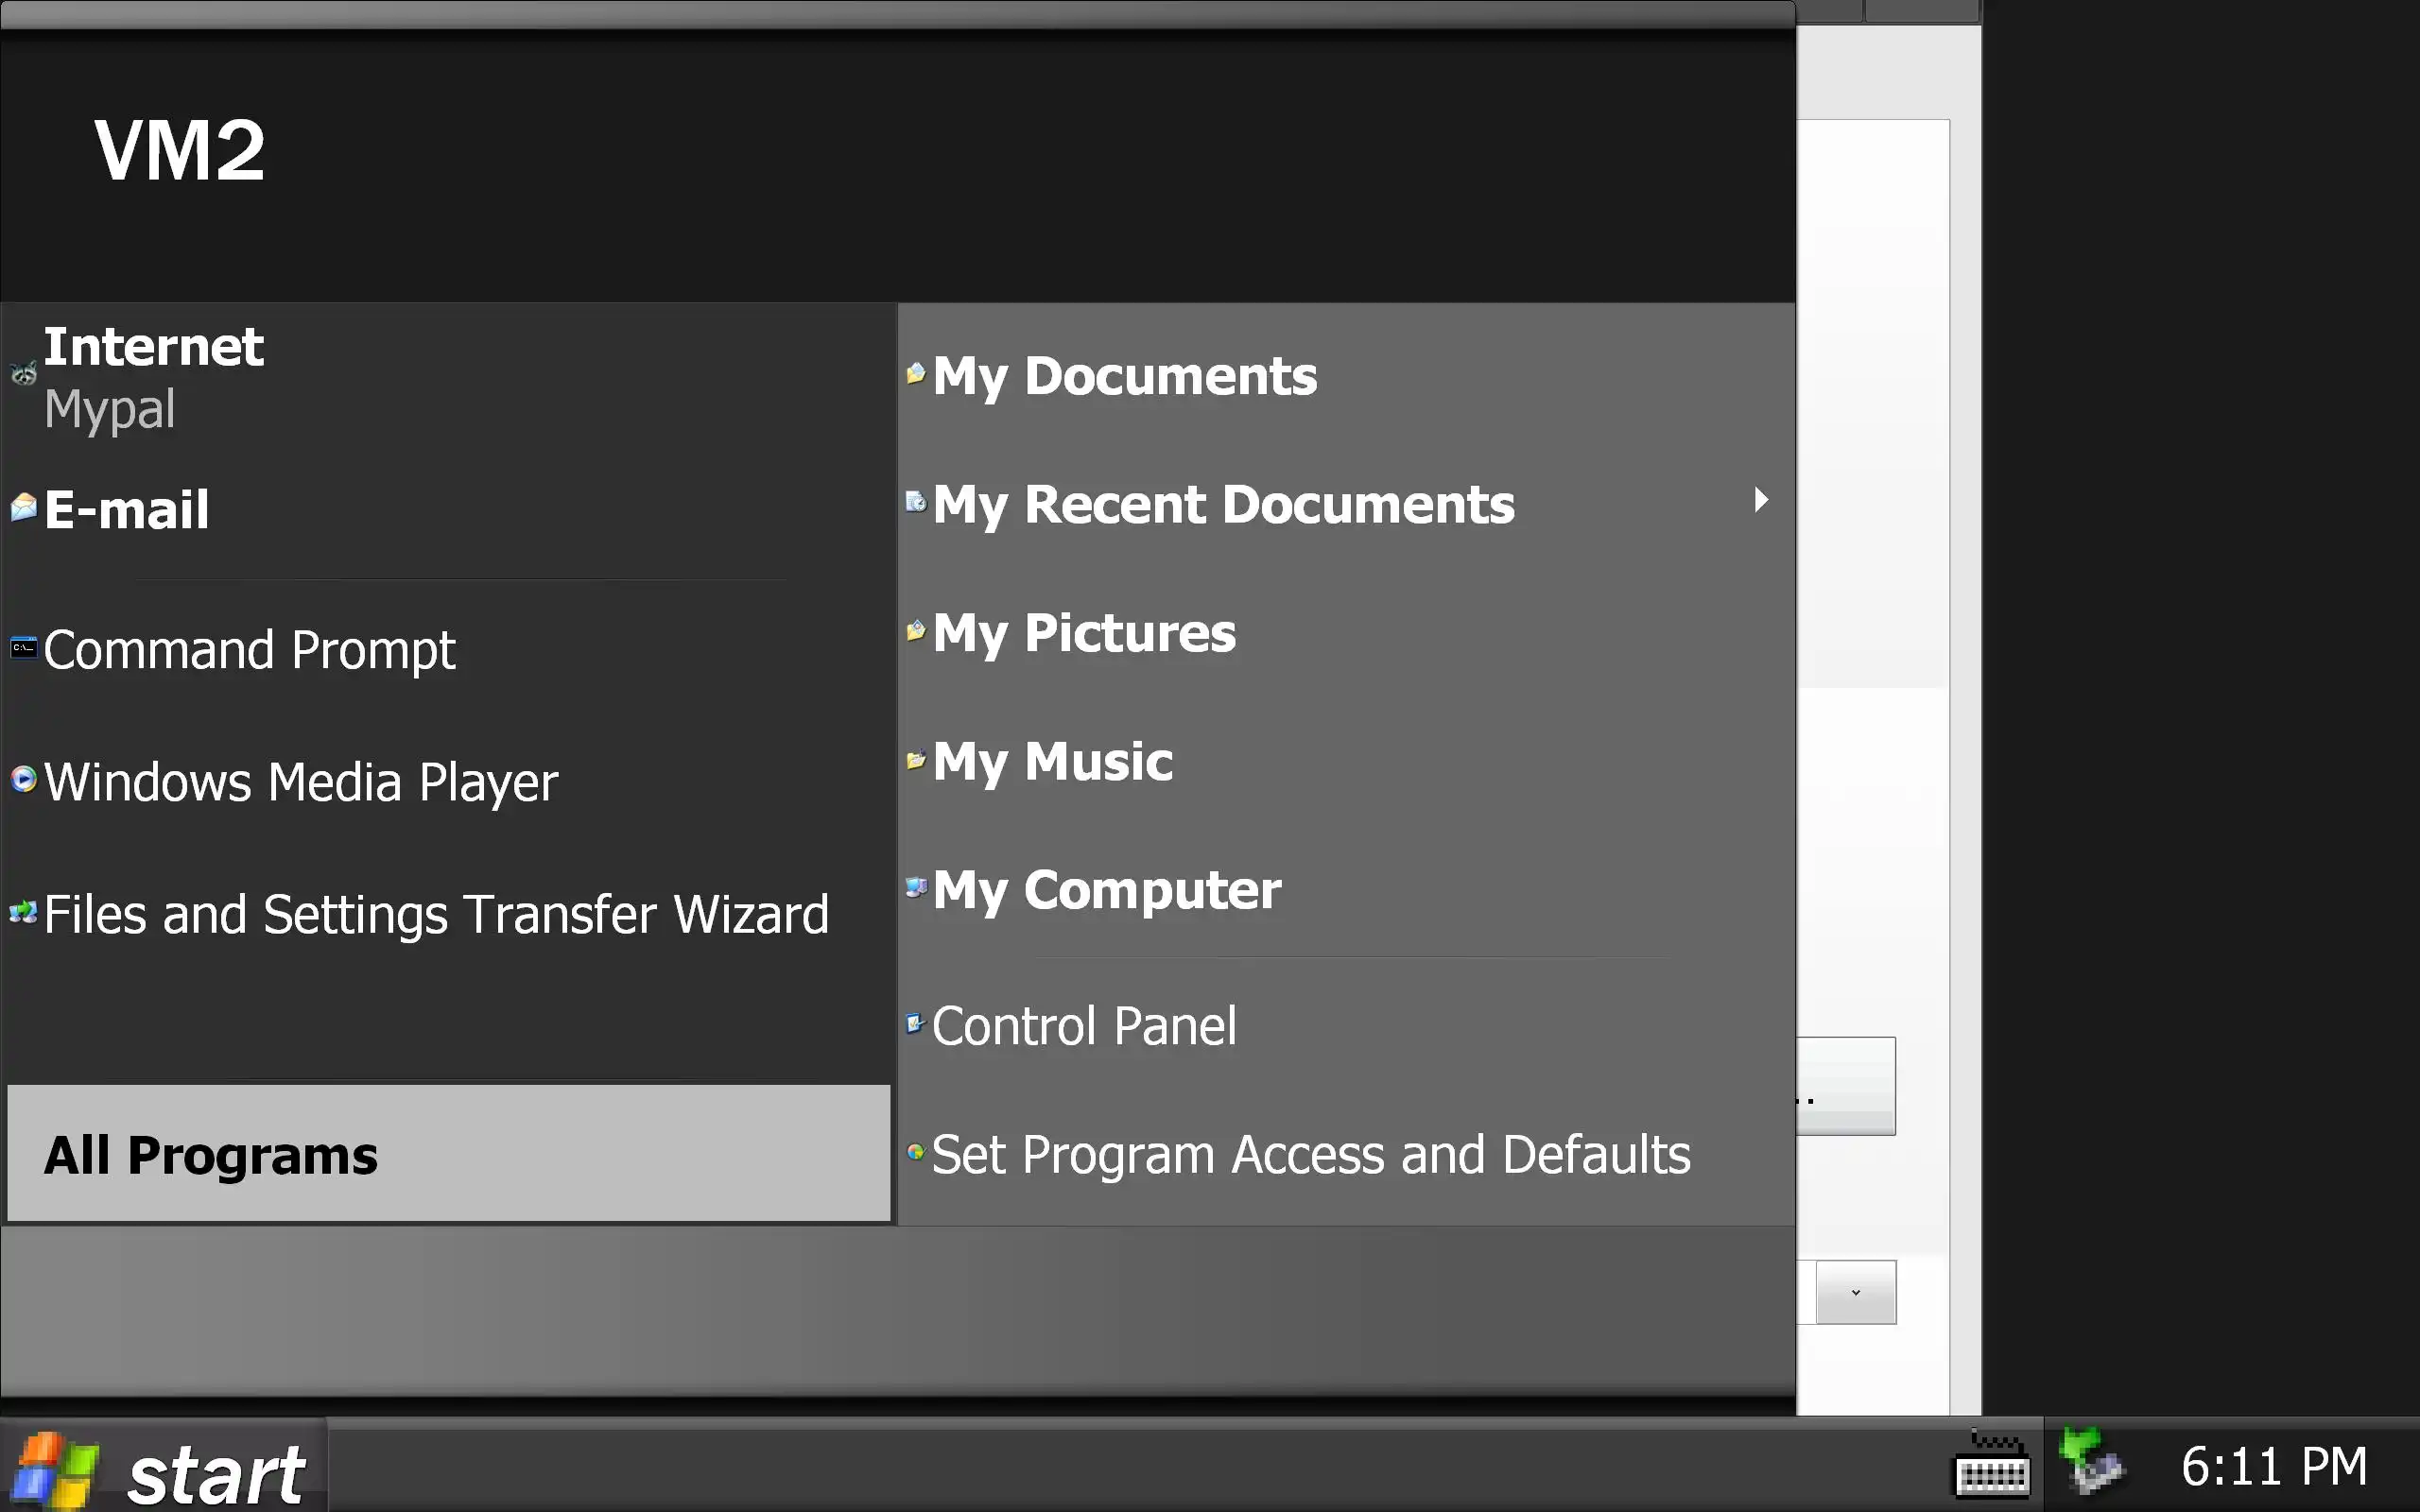2420x1512 pixels.
Task: Select Set Program Access and Defaults
Action: pos(1310,1155)
